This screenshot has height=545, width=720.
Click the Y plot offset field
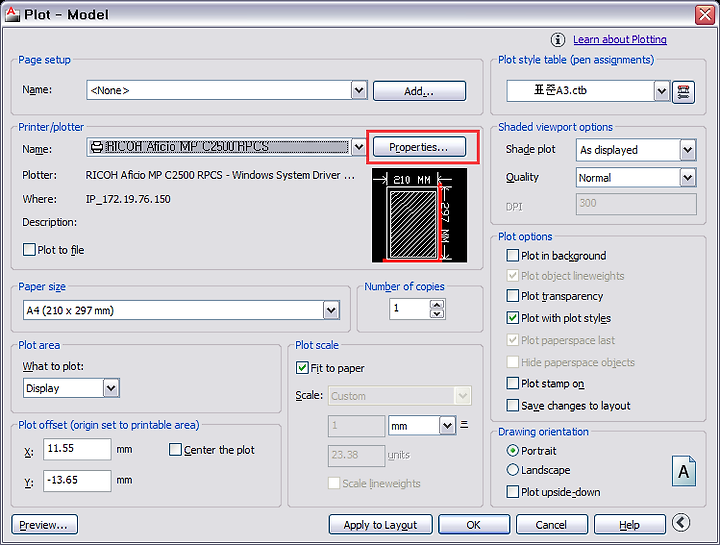click(x=77, y=480)
